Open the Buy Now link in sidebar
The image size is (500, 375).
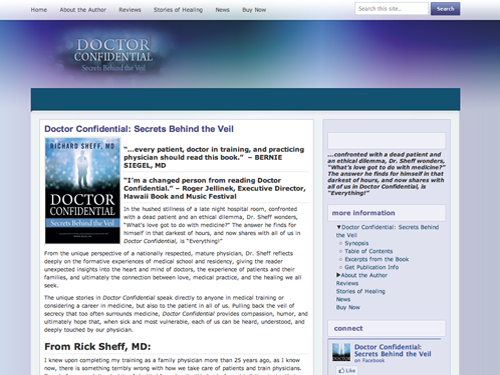click(x=348, y=307)
